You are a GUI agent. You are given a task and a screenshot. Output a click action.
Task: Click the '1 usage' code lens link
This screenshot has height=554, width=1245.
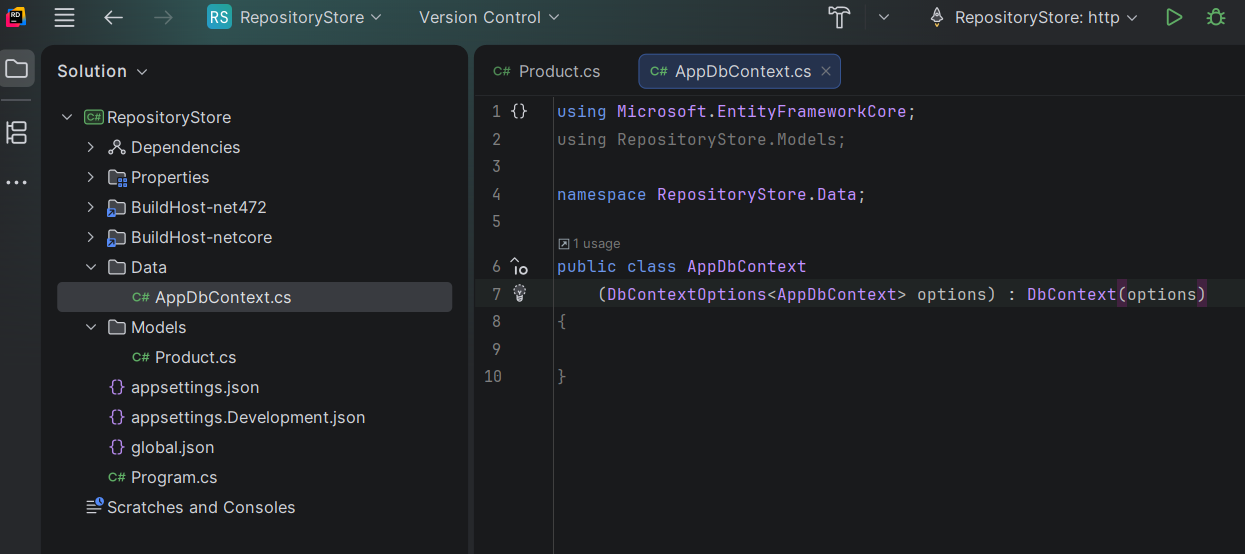[589, 243]
